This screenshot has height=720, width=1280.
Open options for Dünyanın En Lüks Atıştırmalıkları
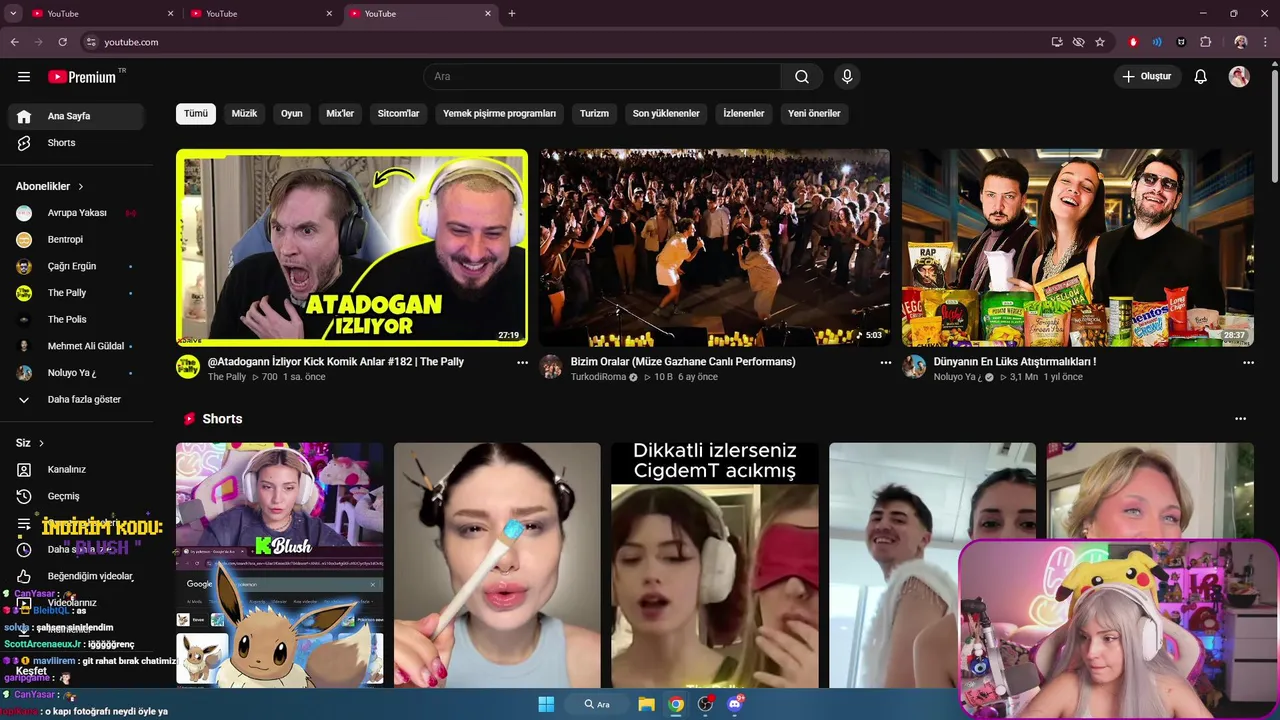(x=1248, y=363)
